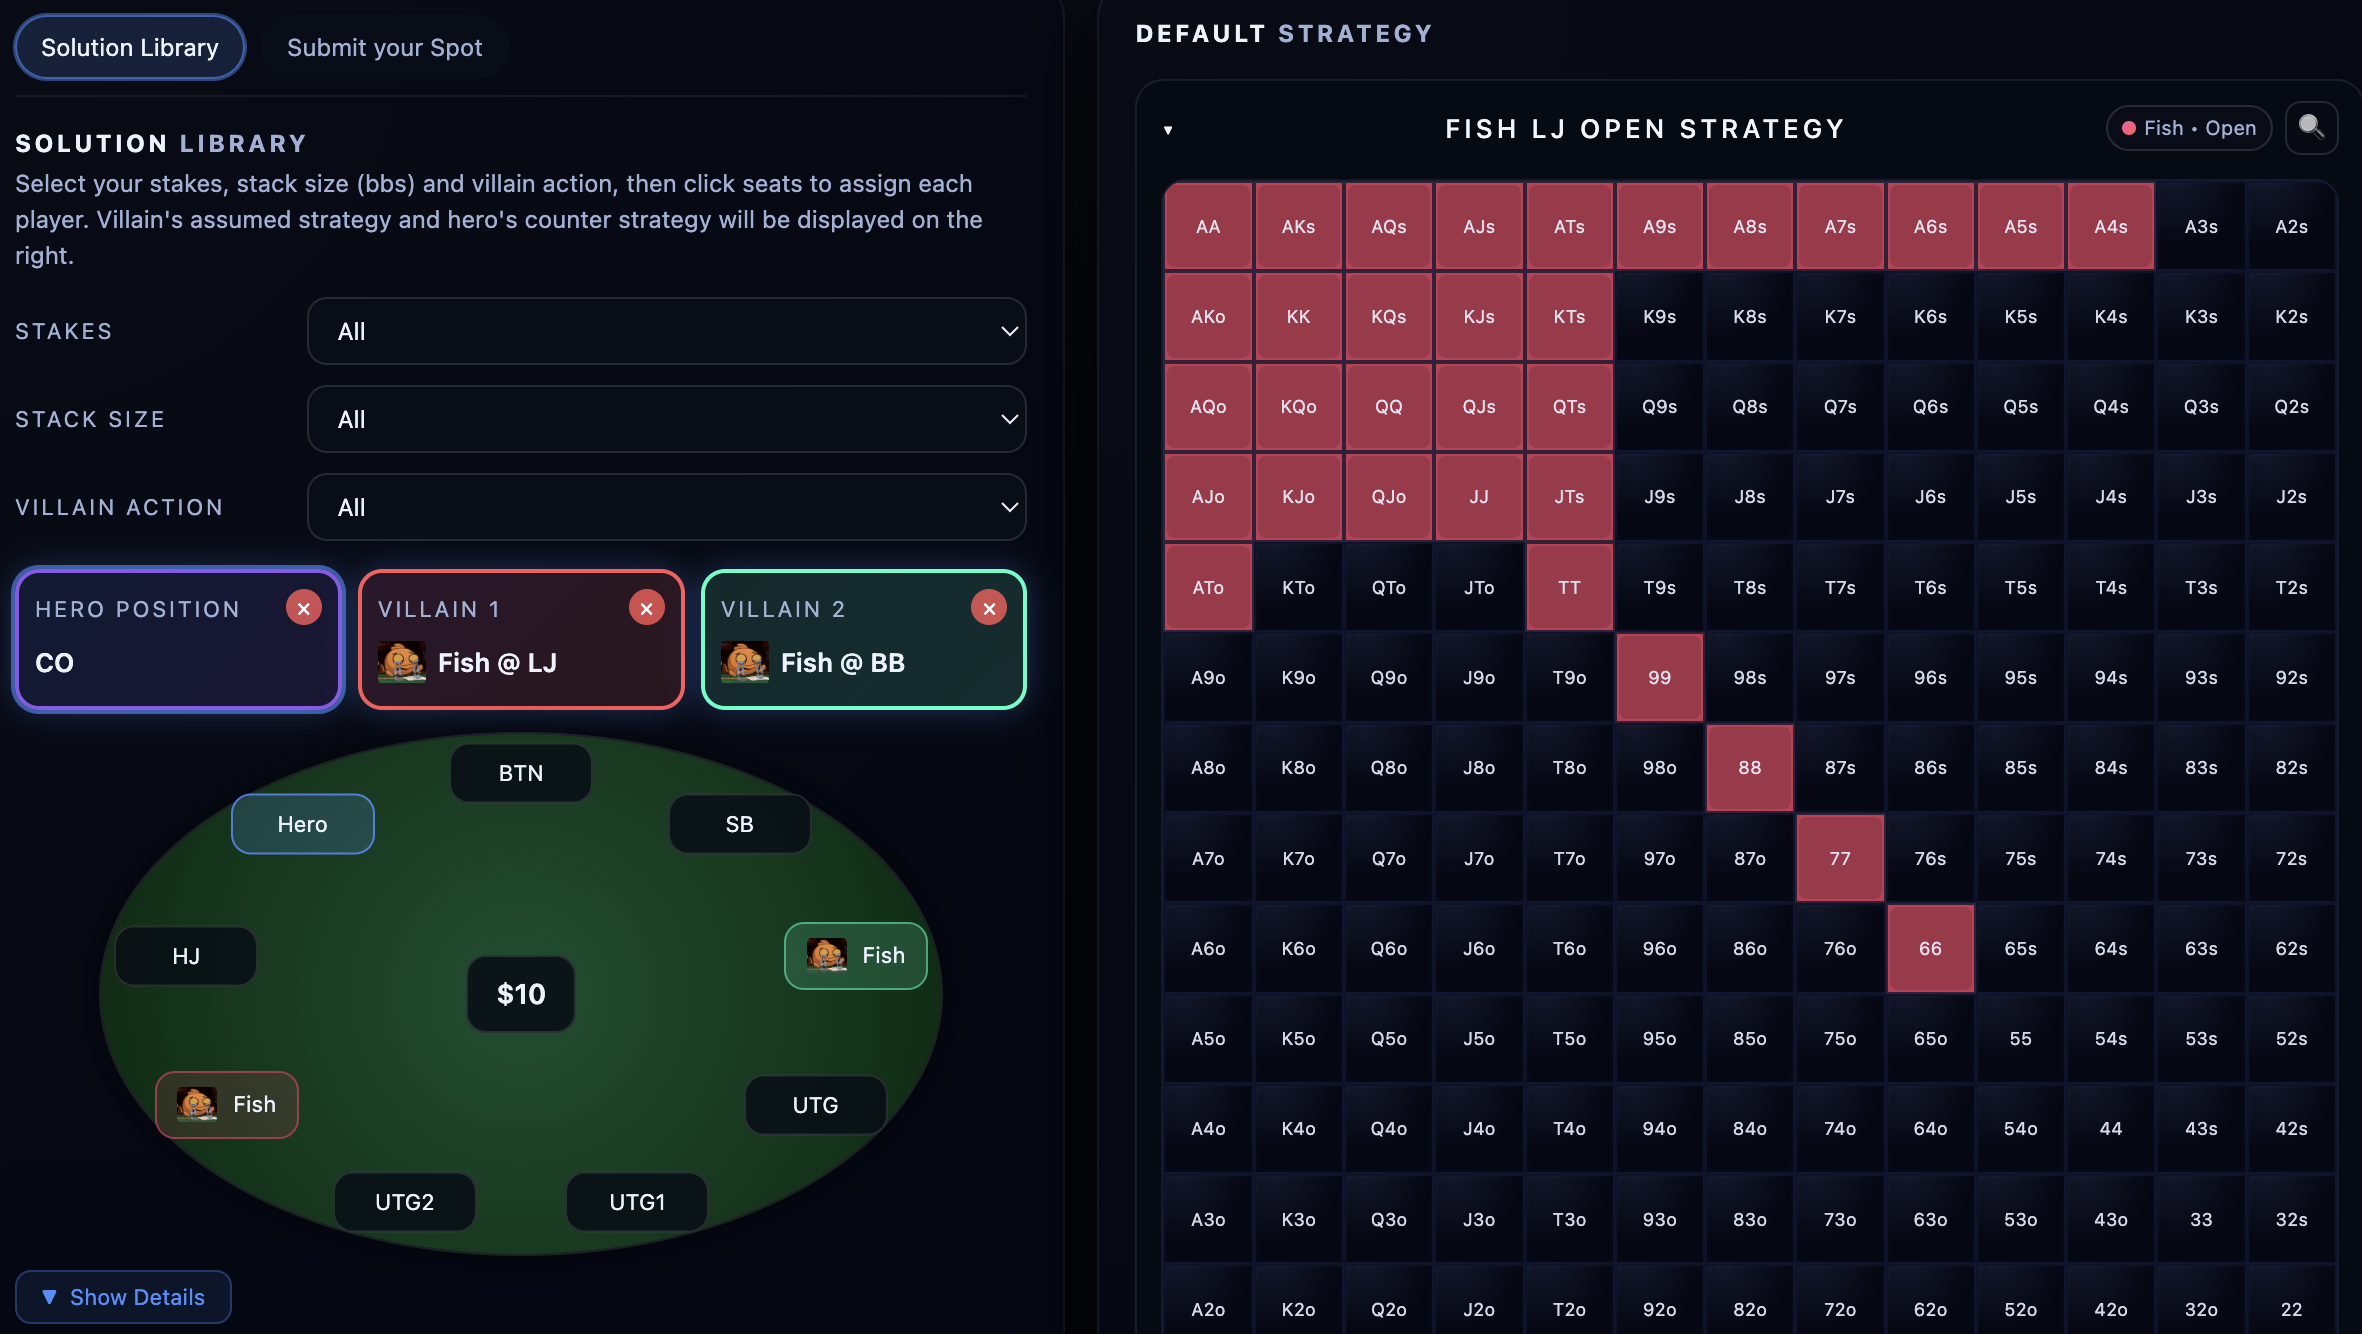Select the AA cell in the strategy grid
Viewport: 2362px width, 1334px height.
pos(1207,226)
